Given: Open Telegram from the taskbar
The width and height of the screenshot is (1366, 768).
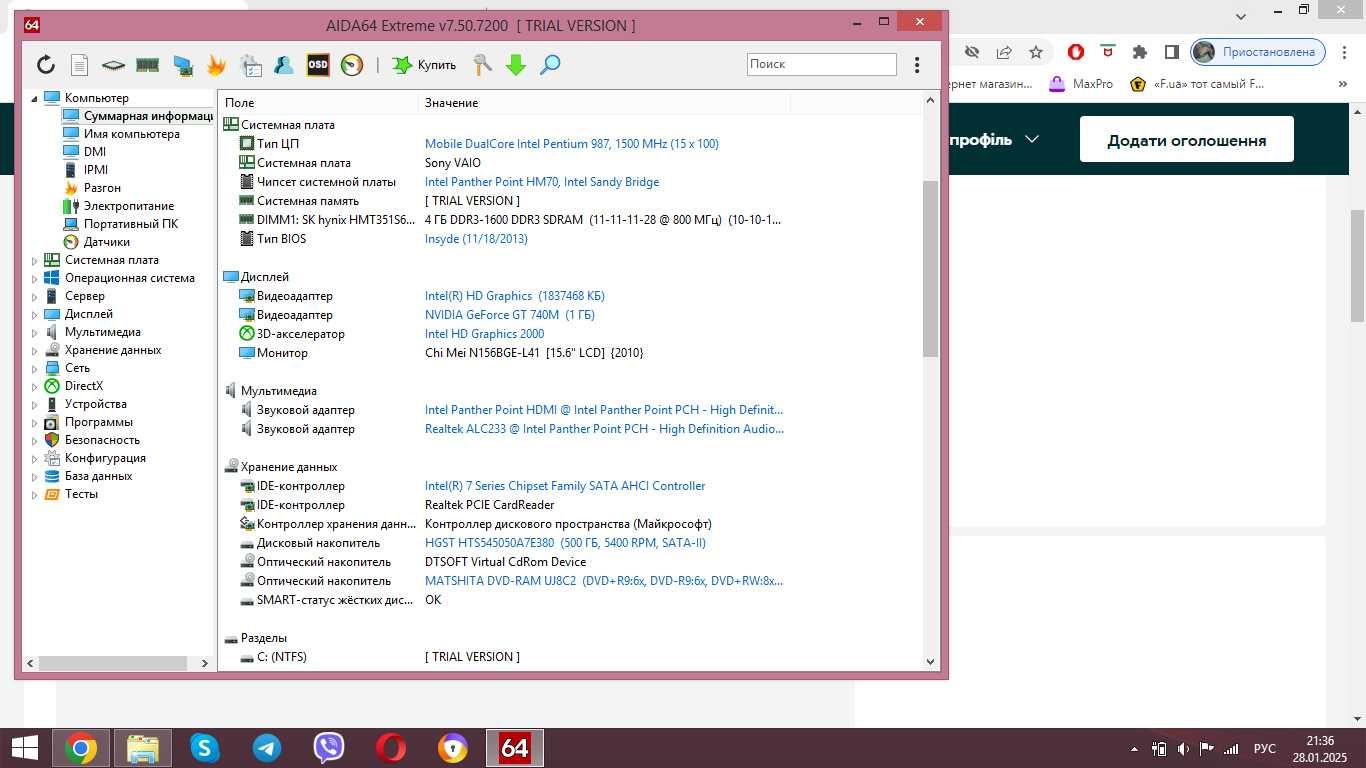Looking at the screenshot, I should click(266, 748).
